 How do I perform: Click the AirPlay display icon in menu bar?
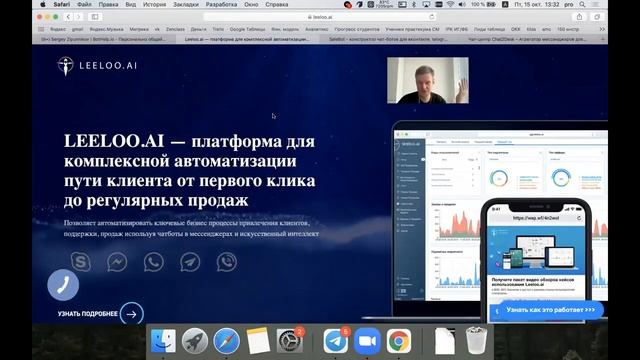pyautogui.click(x=426, y=4)
